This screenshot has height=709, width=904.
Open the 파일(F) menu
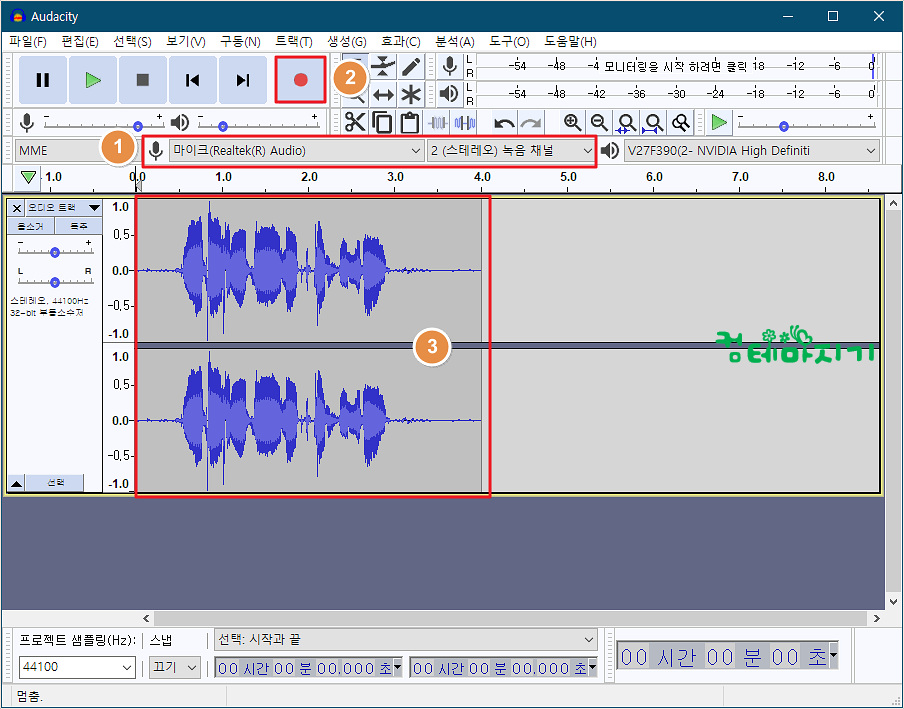click(28, 42)
